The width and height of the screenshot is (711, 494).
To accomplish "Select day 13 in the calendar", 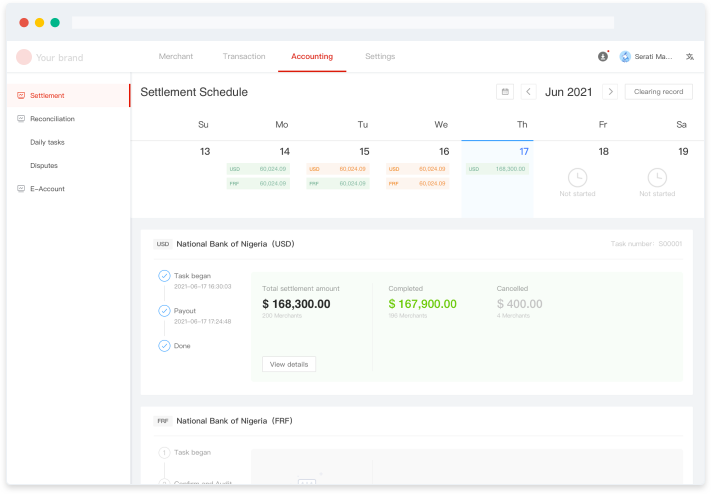I will coord(205,152).
